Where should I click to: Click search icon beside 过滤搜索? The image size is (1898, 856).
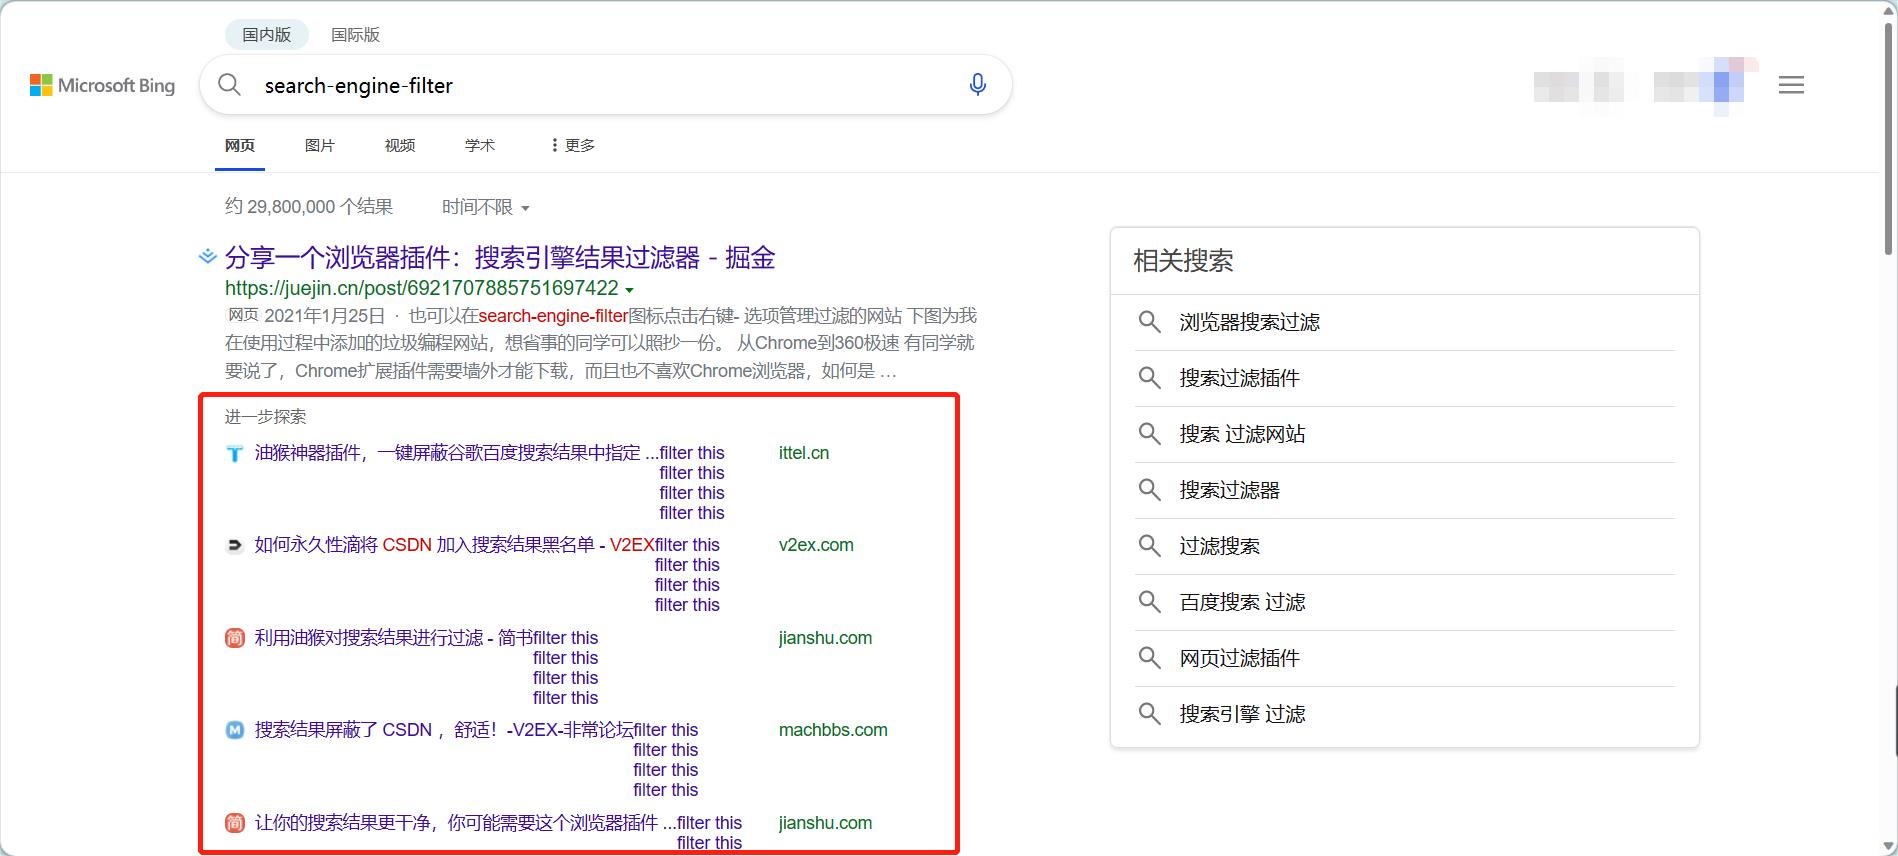click(1149, 546)
